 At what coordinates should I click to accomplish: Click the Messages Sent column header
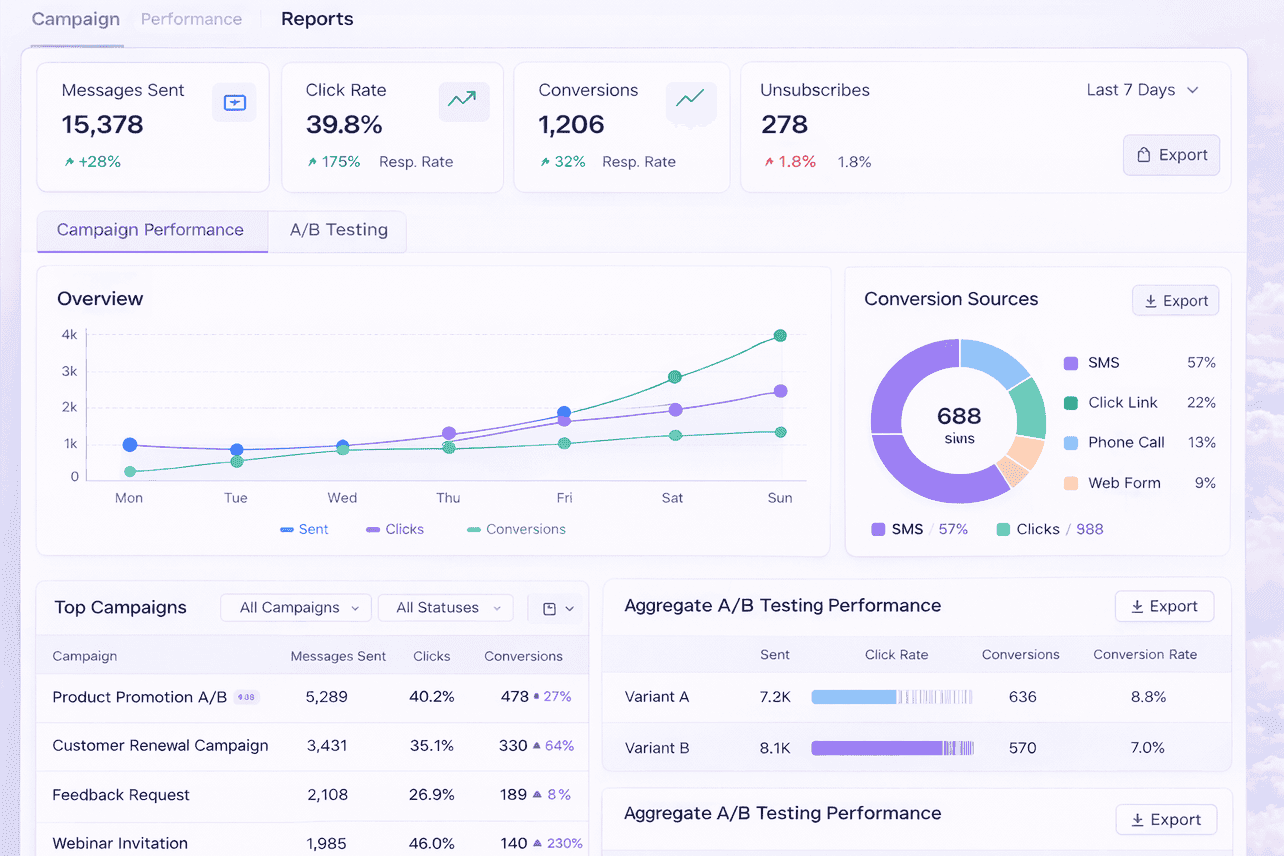point(338,657)
